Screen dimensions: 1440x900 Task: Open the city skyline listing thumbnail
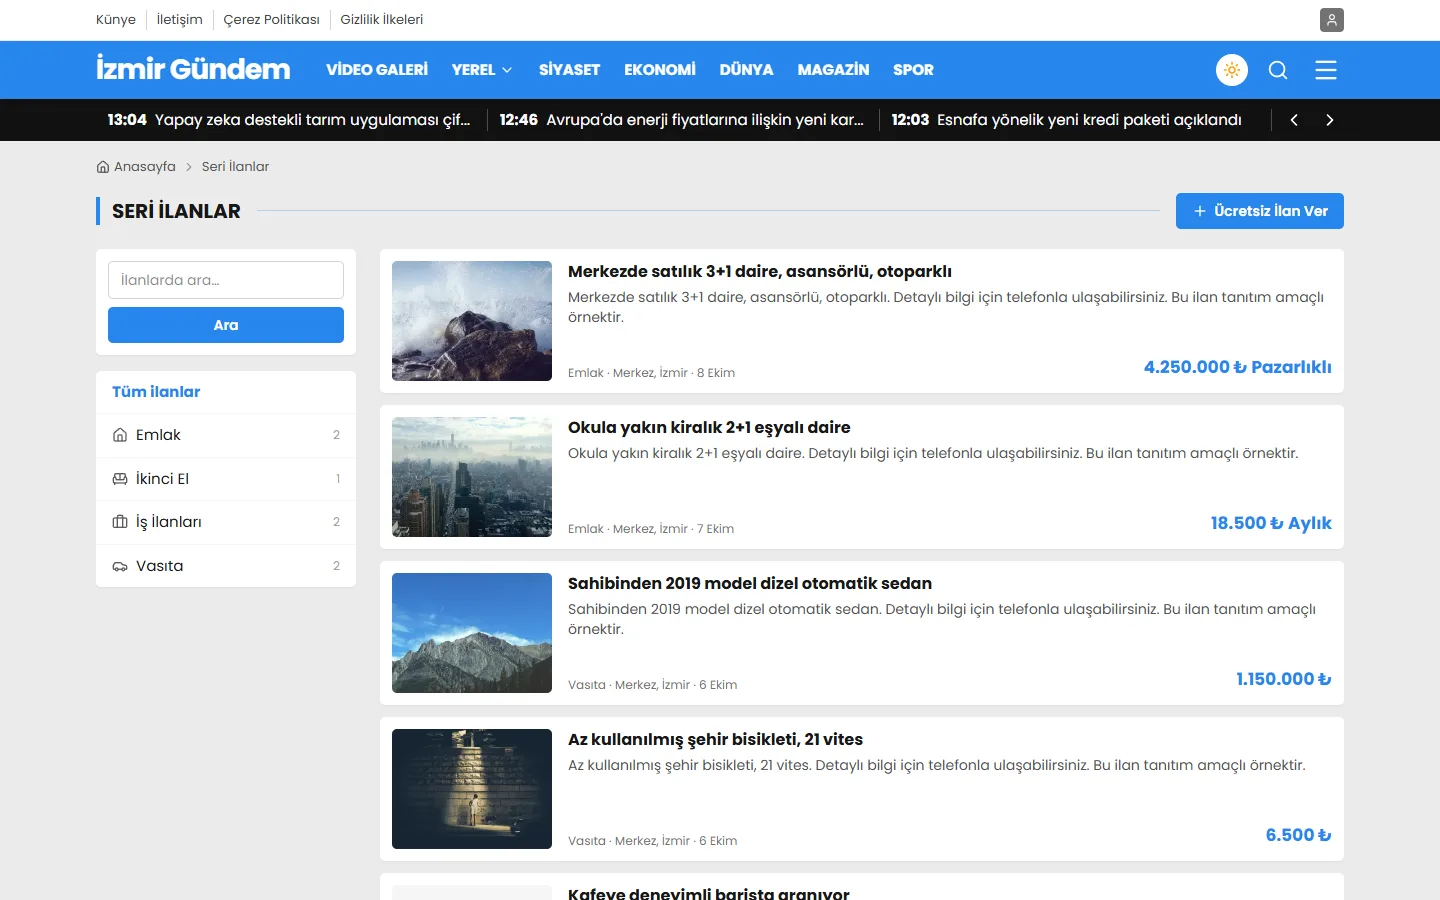(472, 477)
